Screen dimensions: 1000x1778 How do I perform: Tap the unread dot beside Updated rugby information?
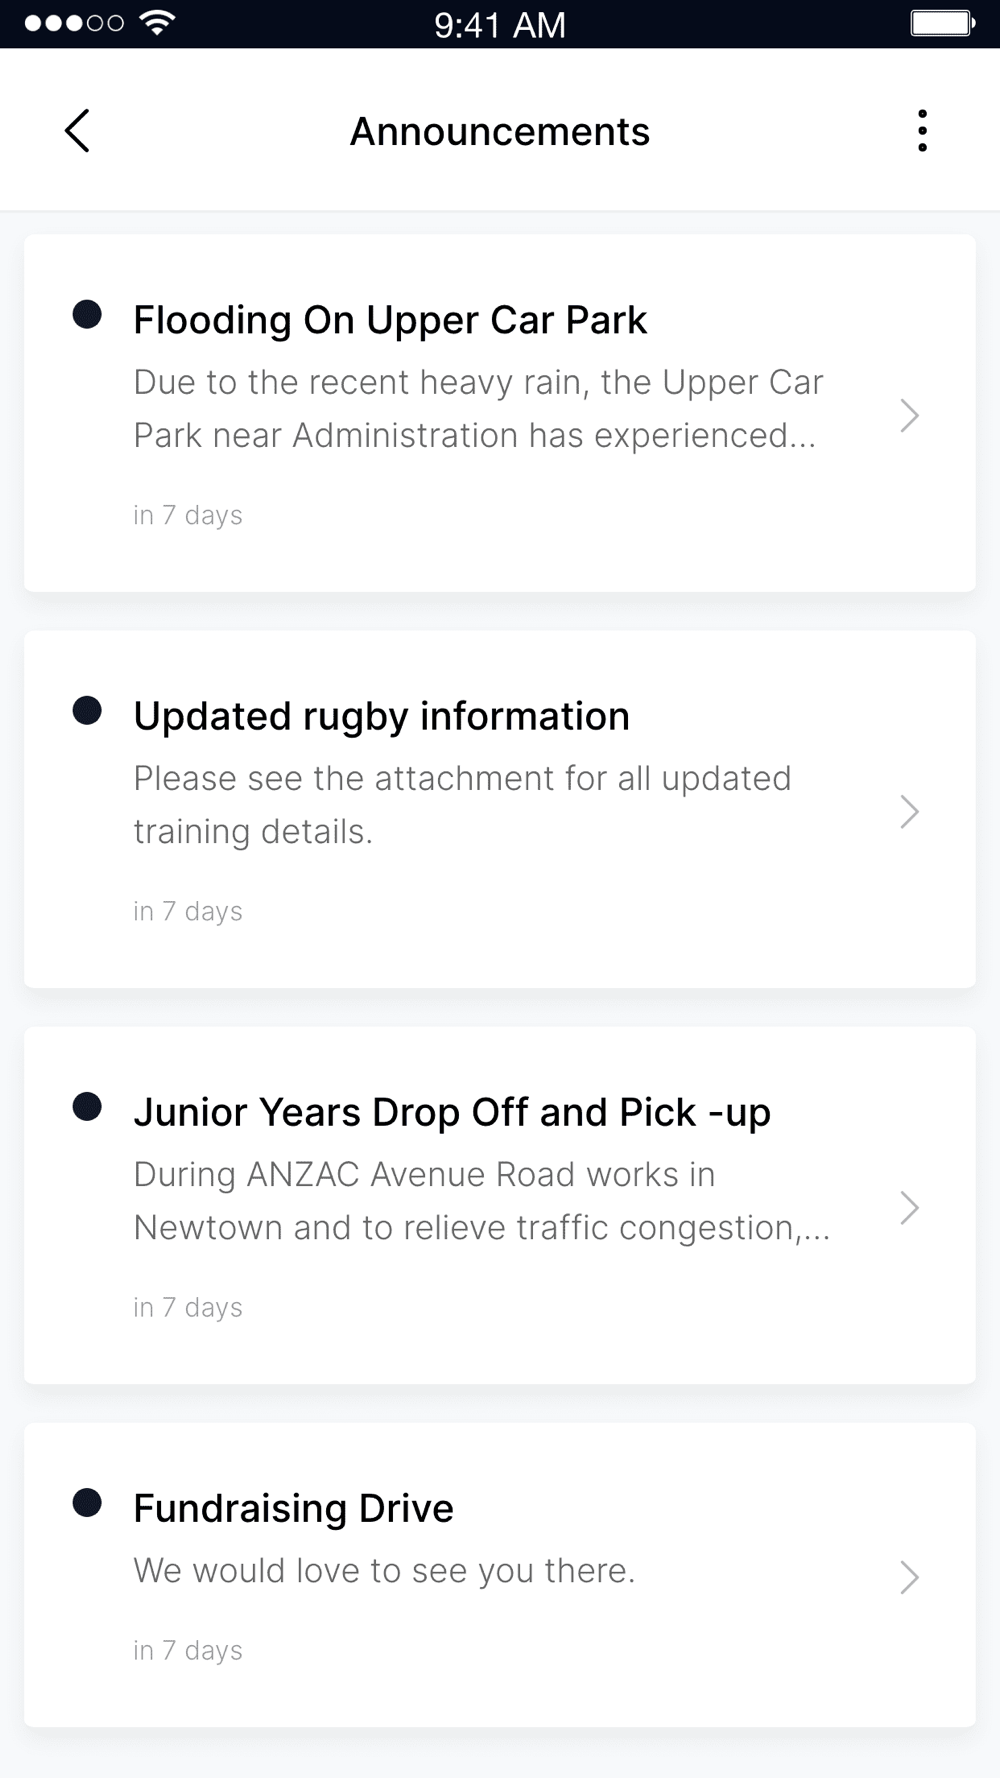[87, 711]
